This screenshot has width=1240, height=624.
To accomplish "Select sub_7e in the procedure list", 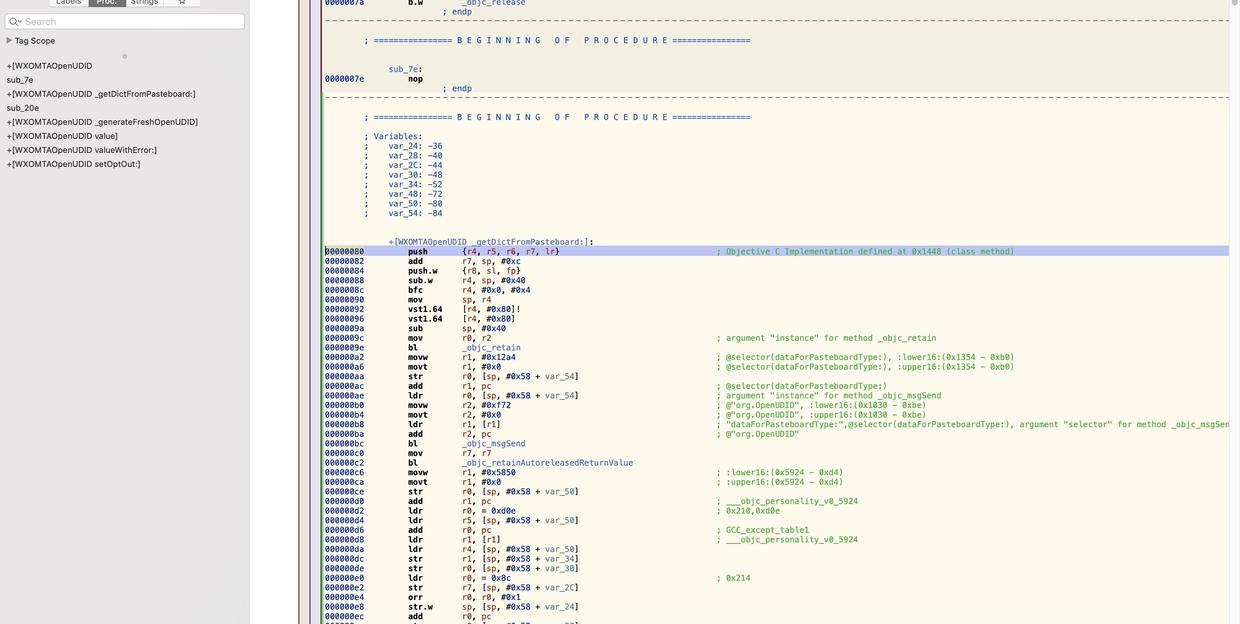I will click(20, 80).
